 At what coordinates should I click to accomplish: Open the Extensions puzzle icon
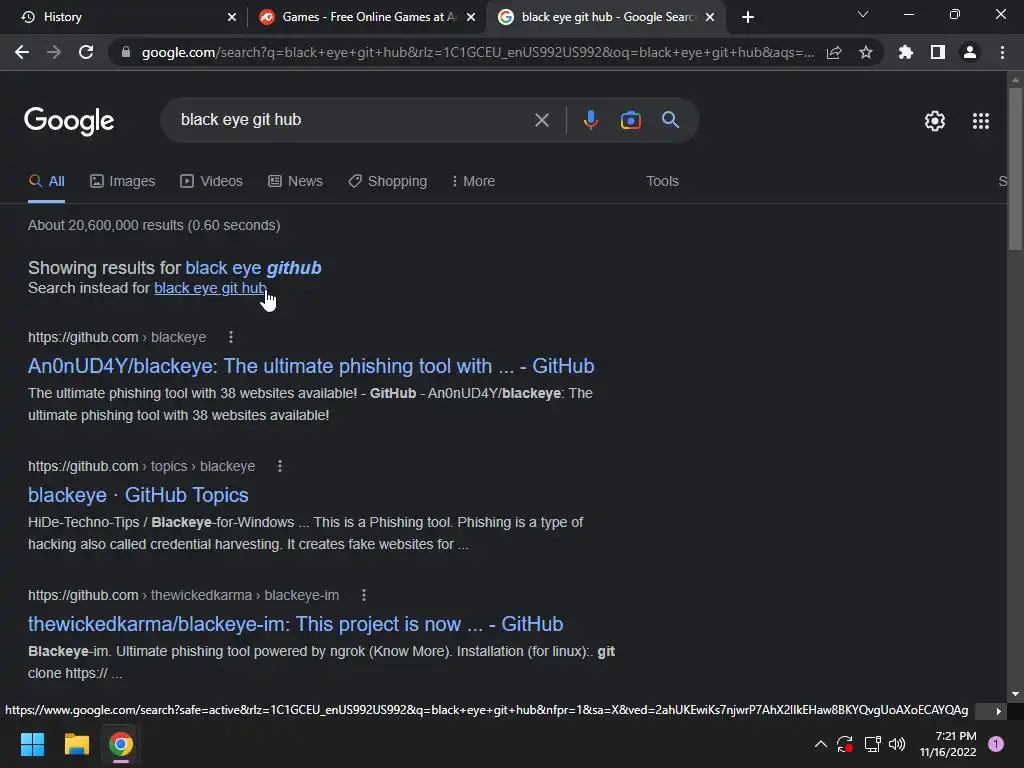point(906,52)
